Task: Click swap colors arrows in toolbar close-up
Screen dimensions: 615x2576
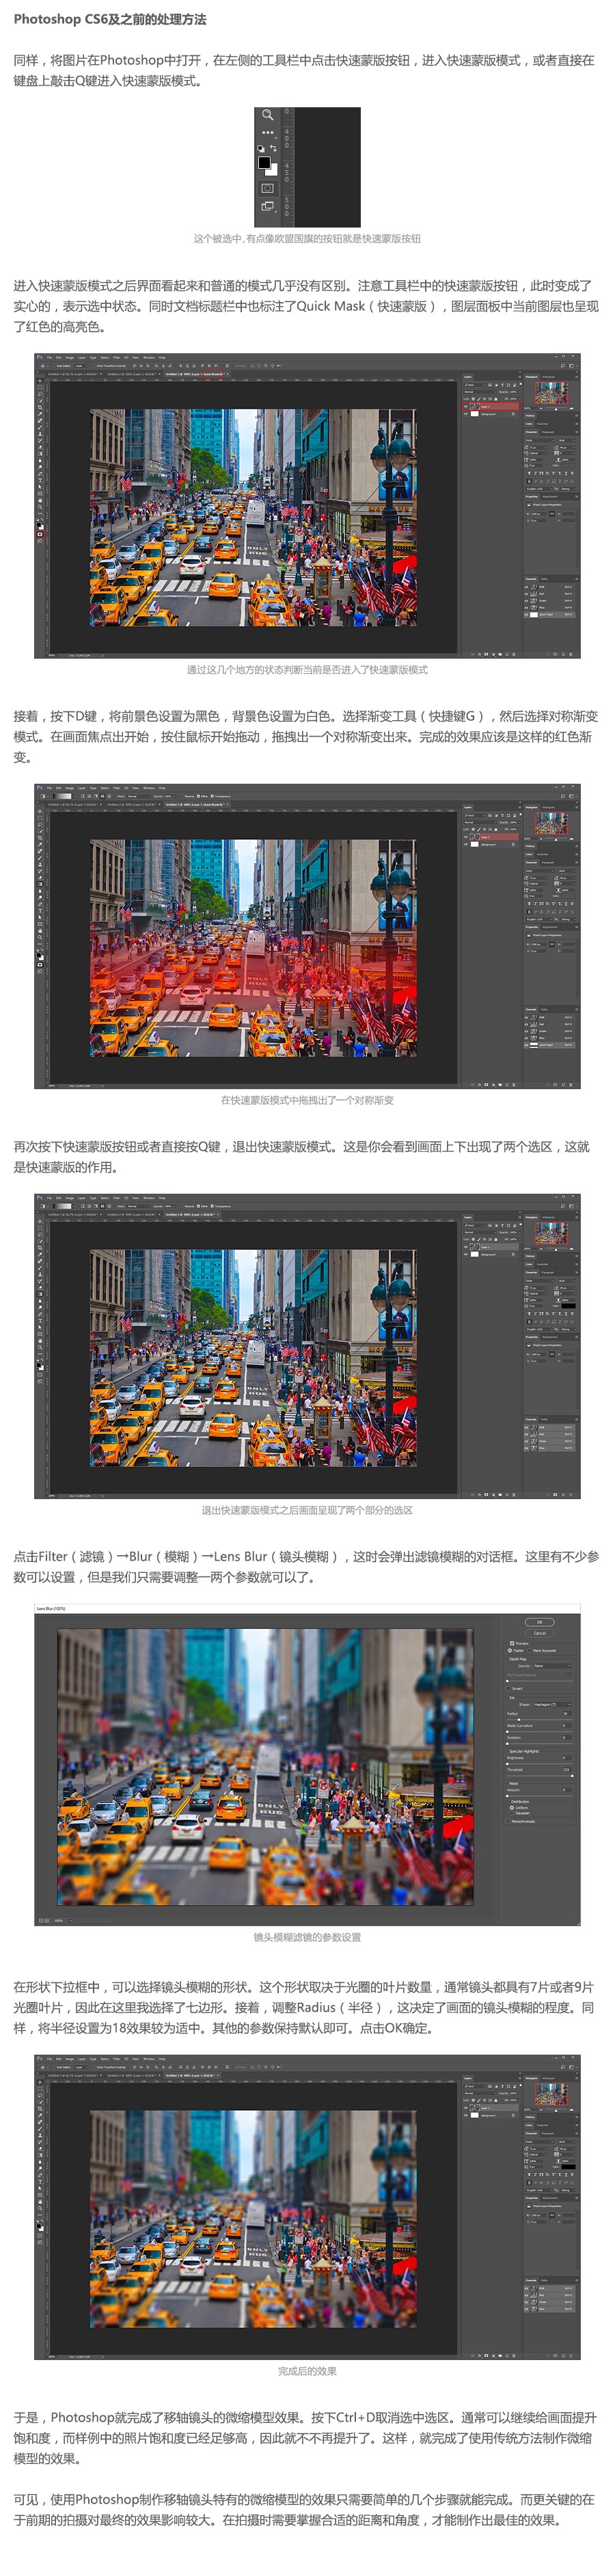Action: 273,148
